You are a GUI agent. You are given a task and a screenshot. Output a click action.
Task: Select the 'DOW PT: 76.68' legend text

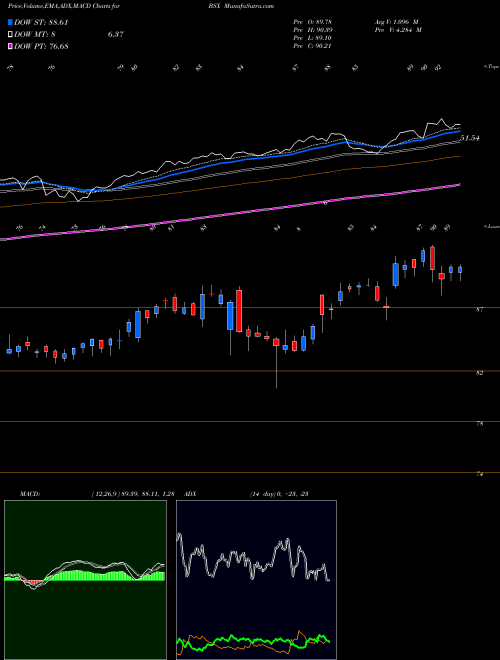click(41, 46)
